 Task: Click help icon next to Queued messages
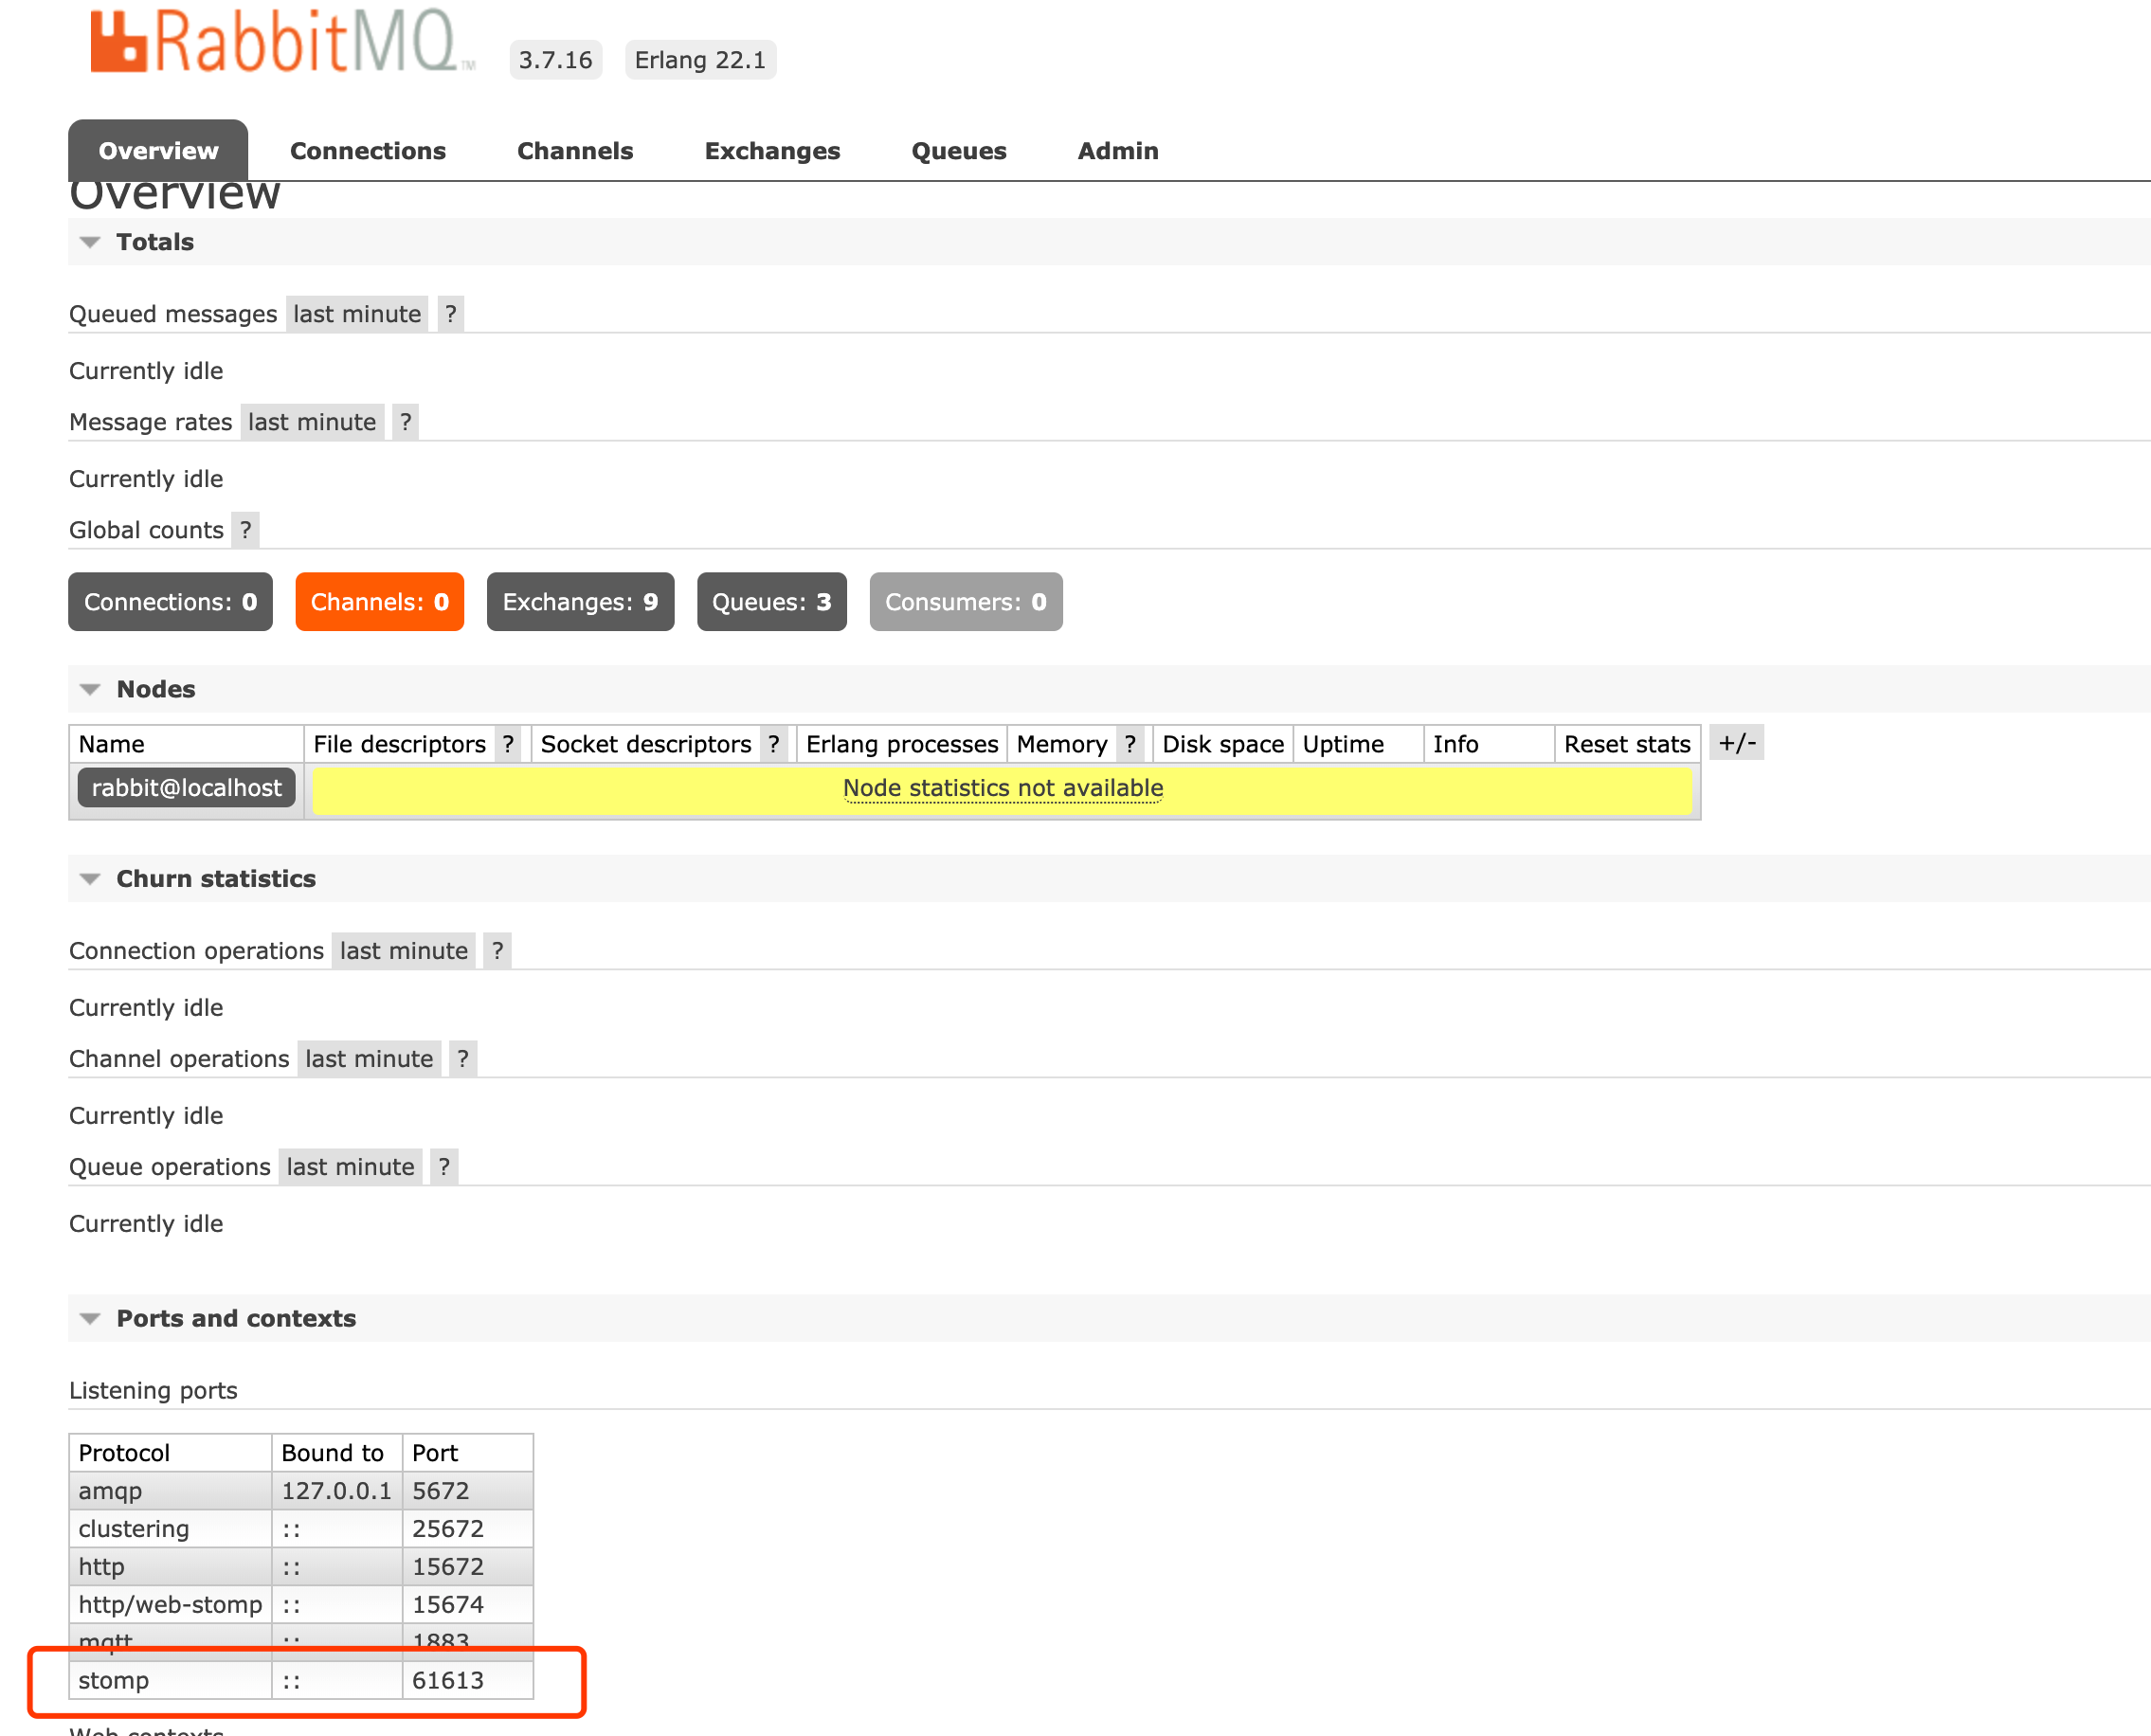tap(450, 314)
